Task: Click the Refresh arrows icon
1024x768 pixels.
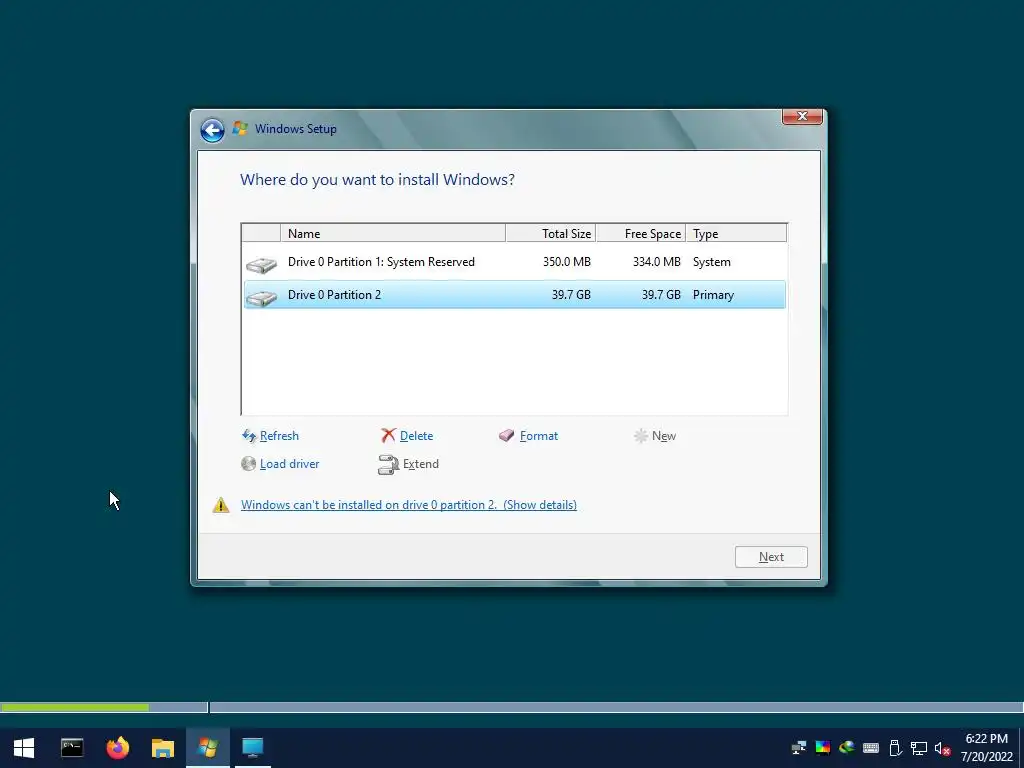Action: [x=249, y=436]
